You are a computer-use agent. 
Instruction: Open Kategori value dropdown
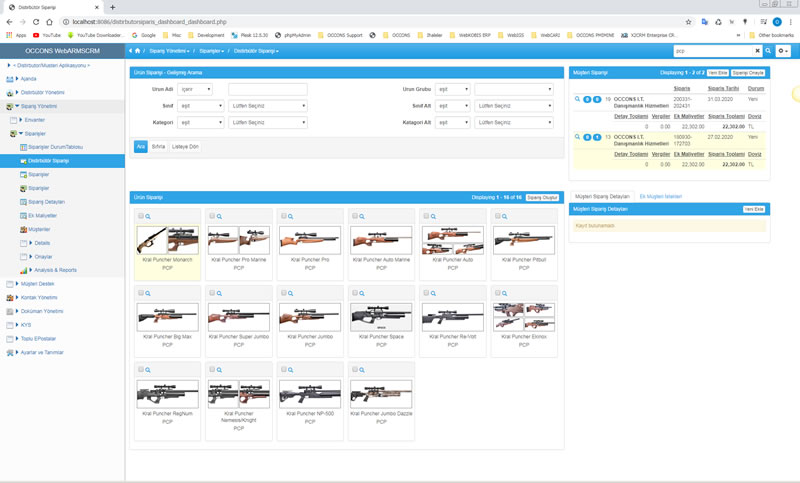268,123
